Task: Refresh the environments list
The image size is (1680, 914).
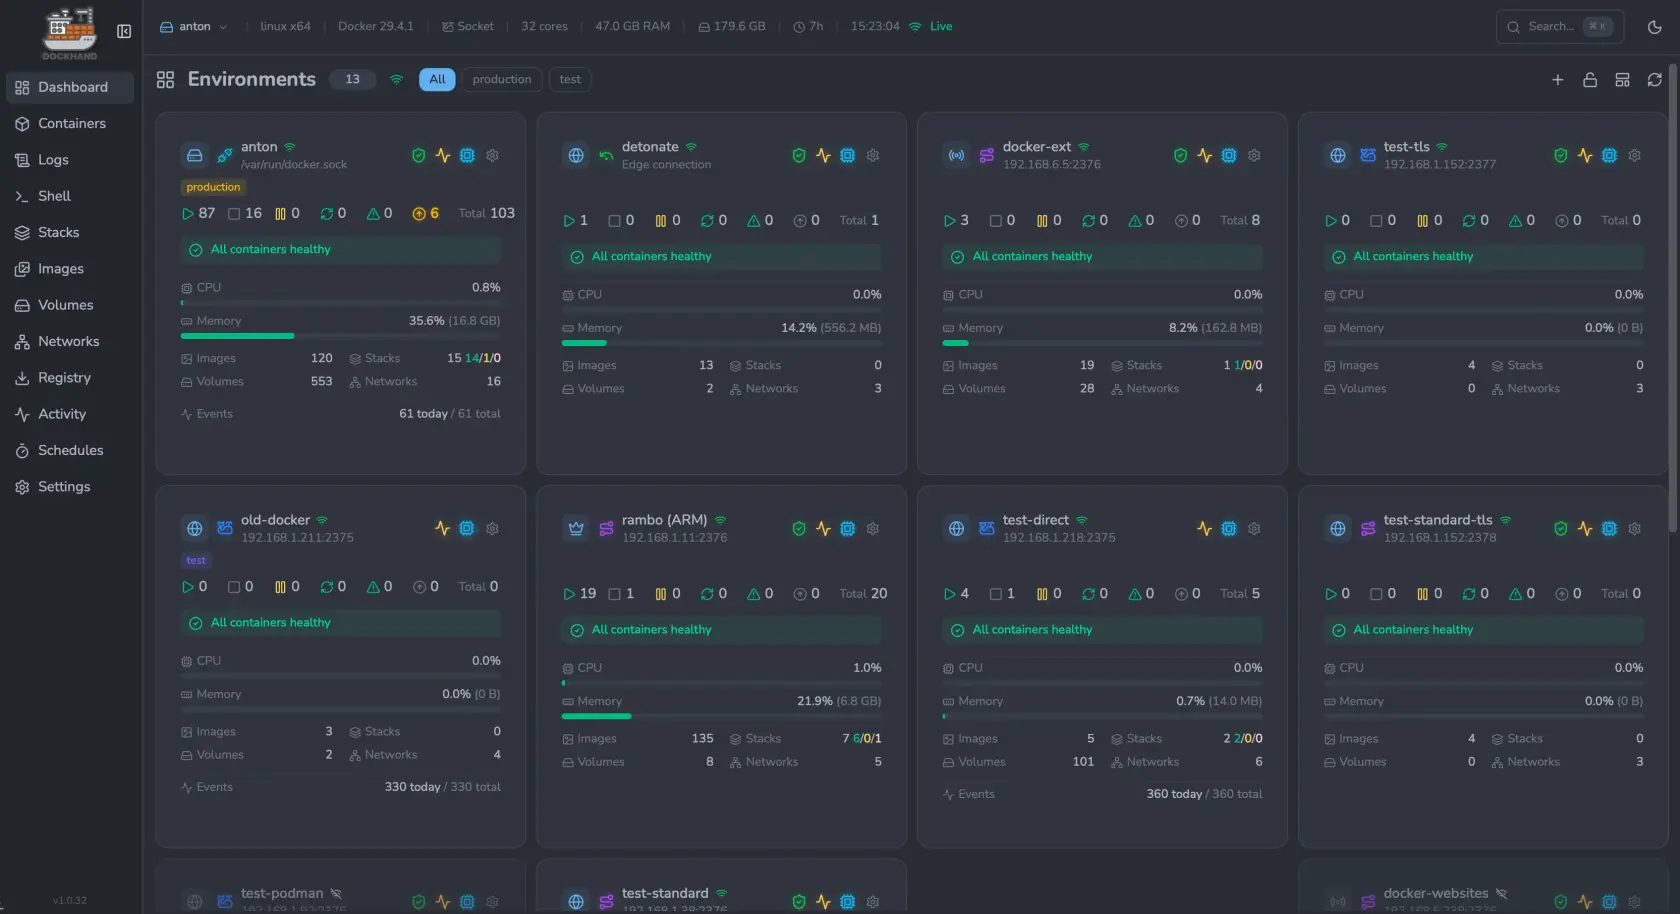Action: click(1655, 80)
